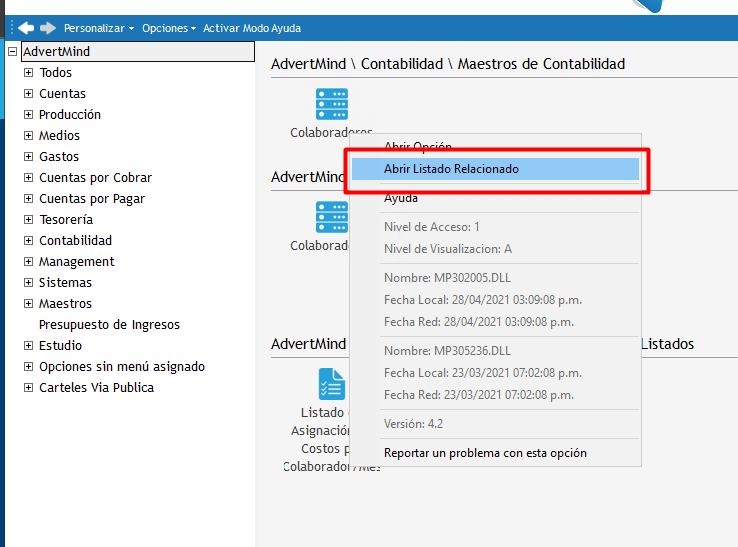Open the Personalizar dropdown menu
Viewport: 738px width, 547px height.
(99, 28)
